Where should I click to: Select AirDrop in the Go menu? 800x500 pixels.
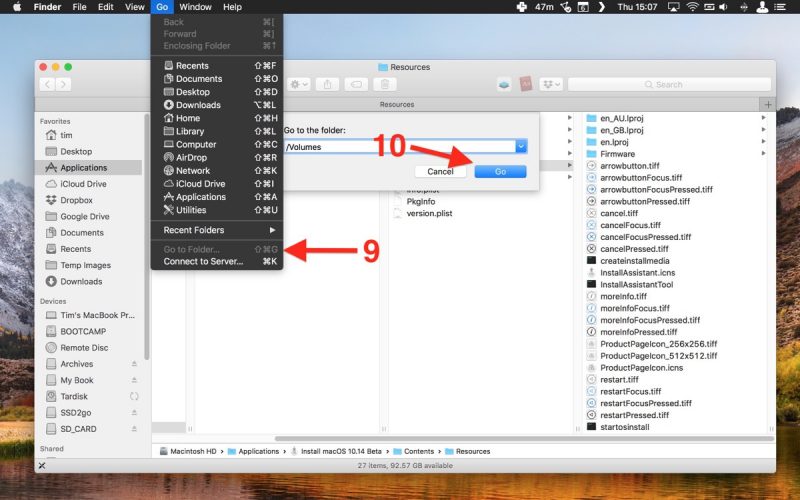tap(217, 157)
